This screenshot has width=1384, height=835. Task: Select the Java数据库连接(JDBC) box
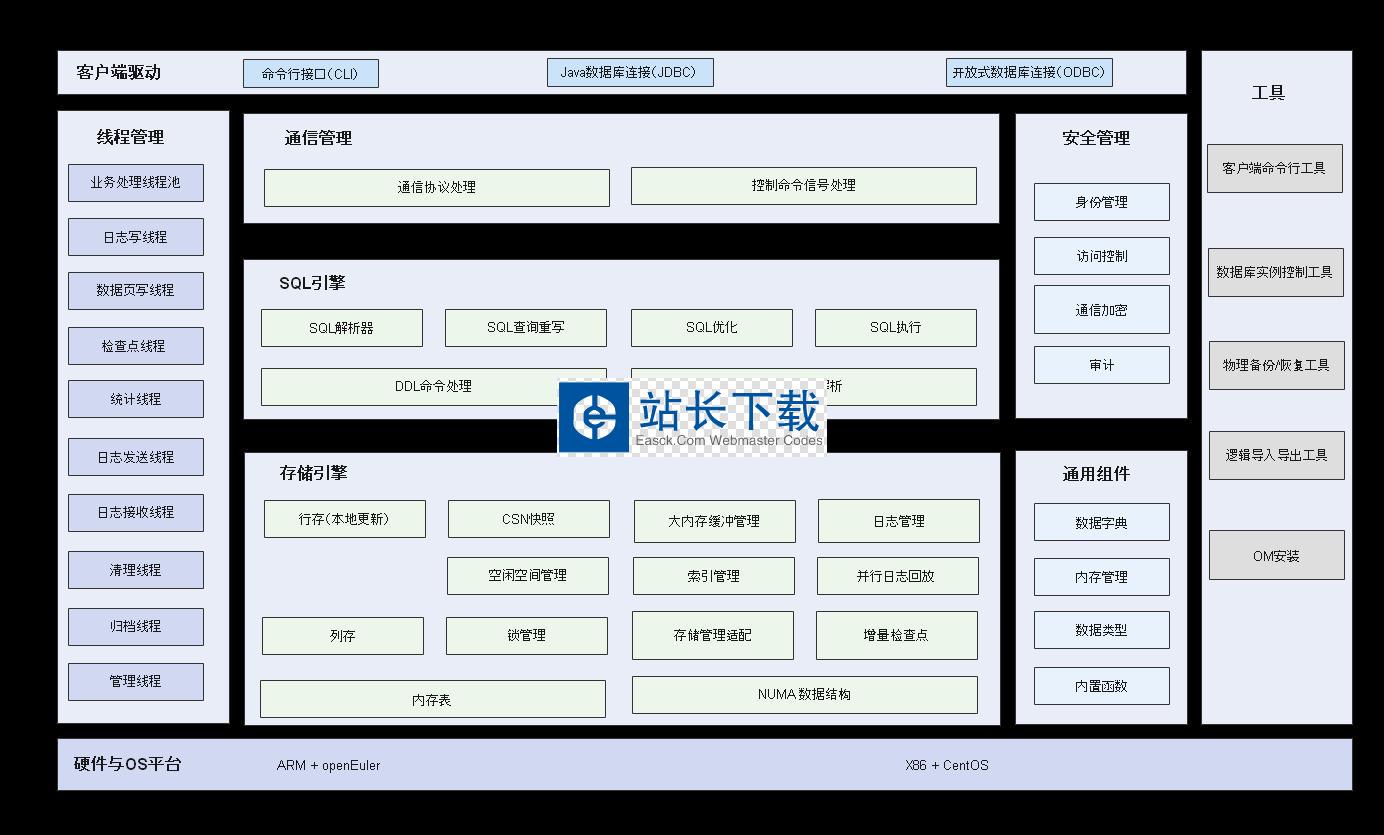tap(629, 73)
